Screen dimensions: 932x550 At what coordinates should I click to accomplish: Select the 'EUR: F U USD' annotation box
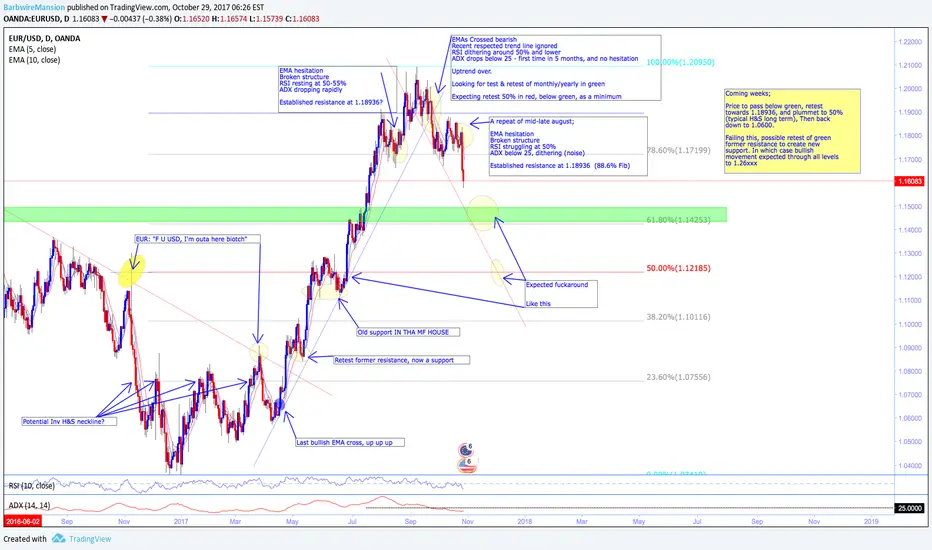pos(197,239)
